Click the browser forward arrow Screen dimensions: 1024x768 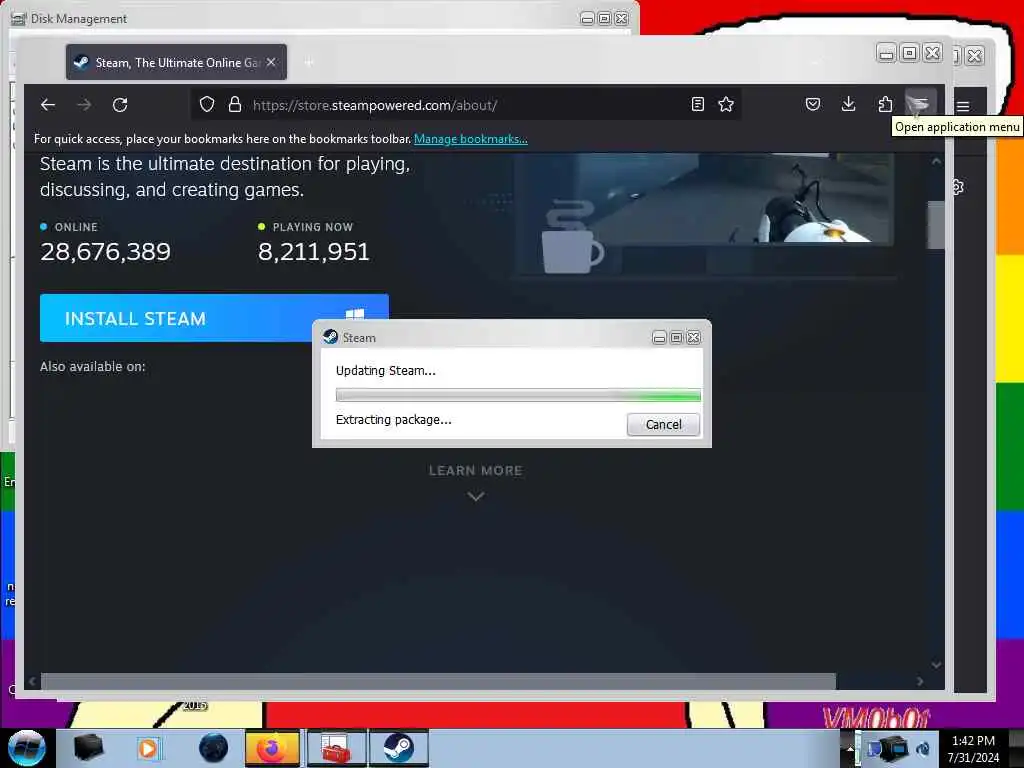coord(84,104)
